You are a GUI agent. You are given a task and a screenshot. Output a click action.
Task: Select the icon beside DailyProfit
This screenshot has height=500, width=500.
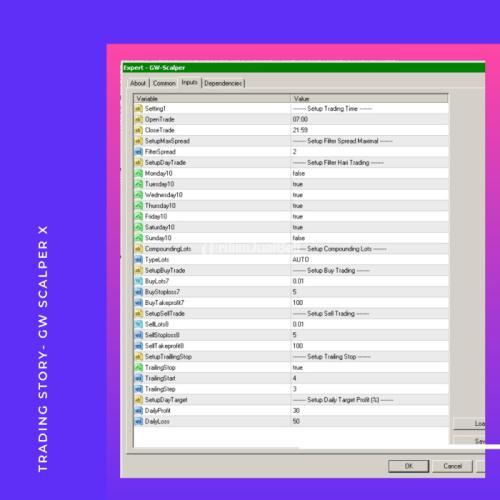click(139, 410)
